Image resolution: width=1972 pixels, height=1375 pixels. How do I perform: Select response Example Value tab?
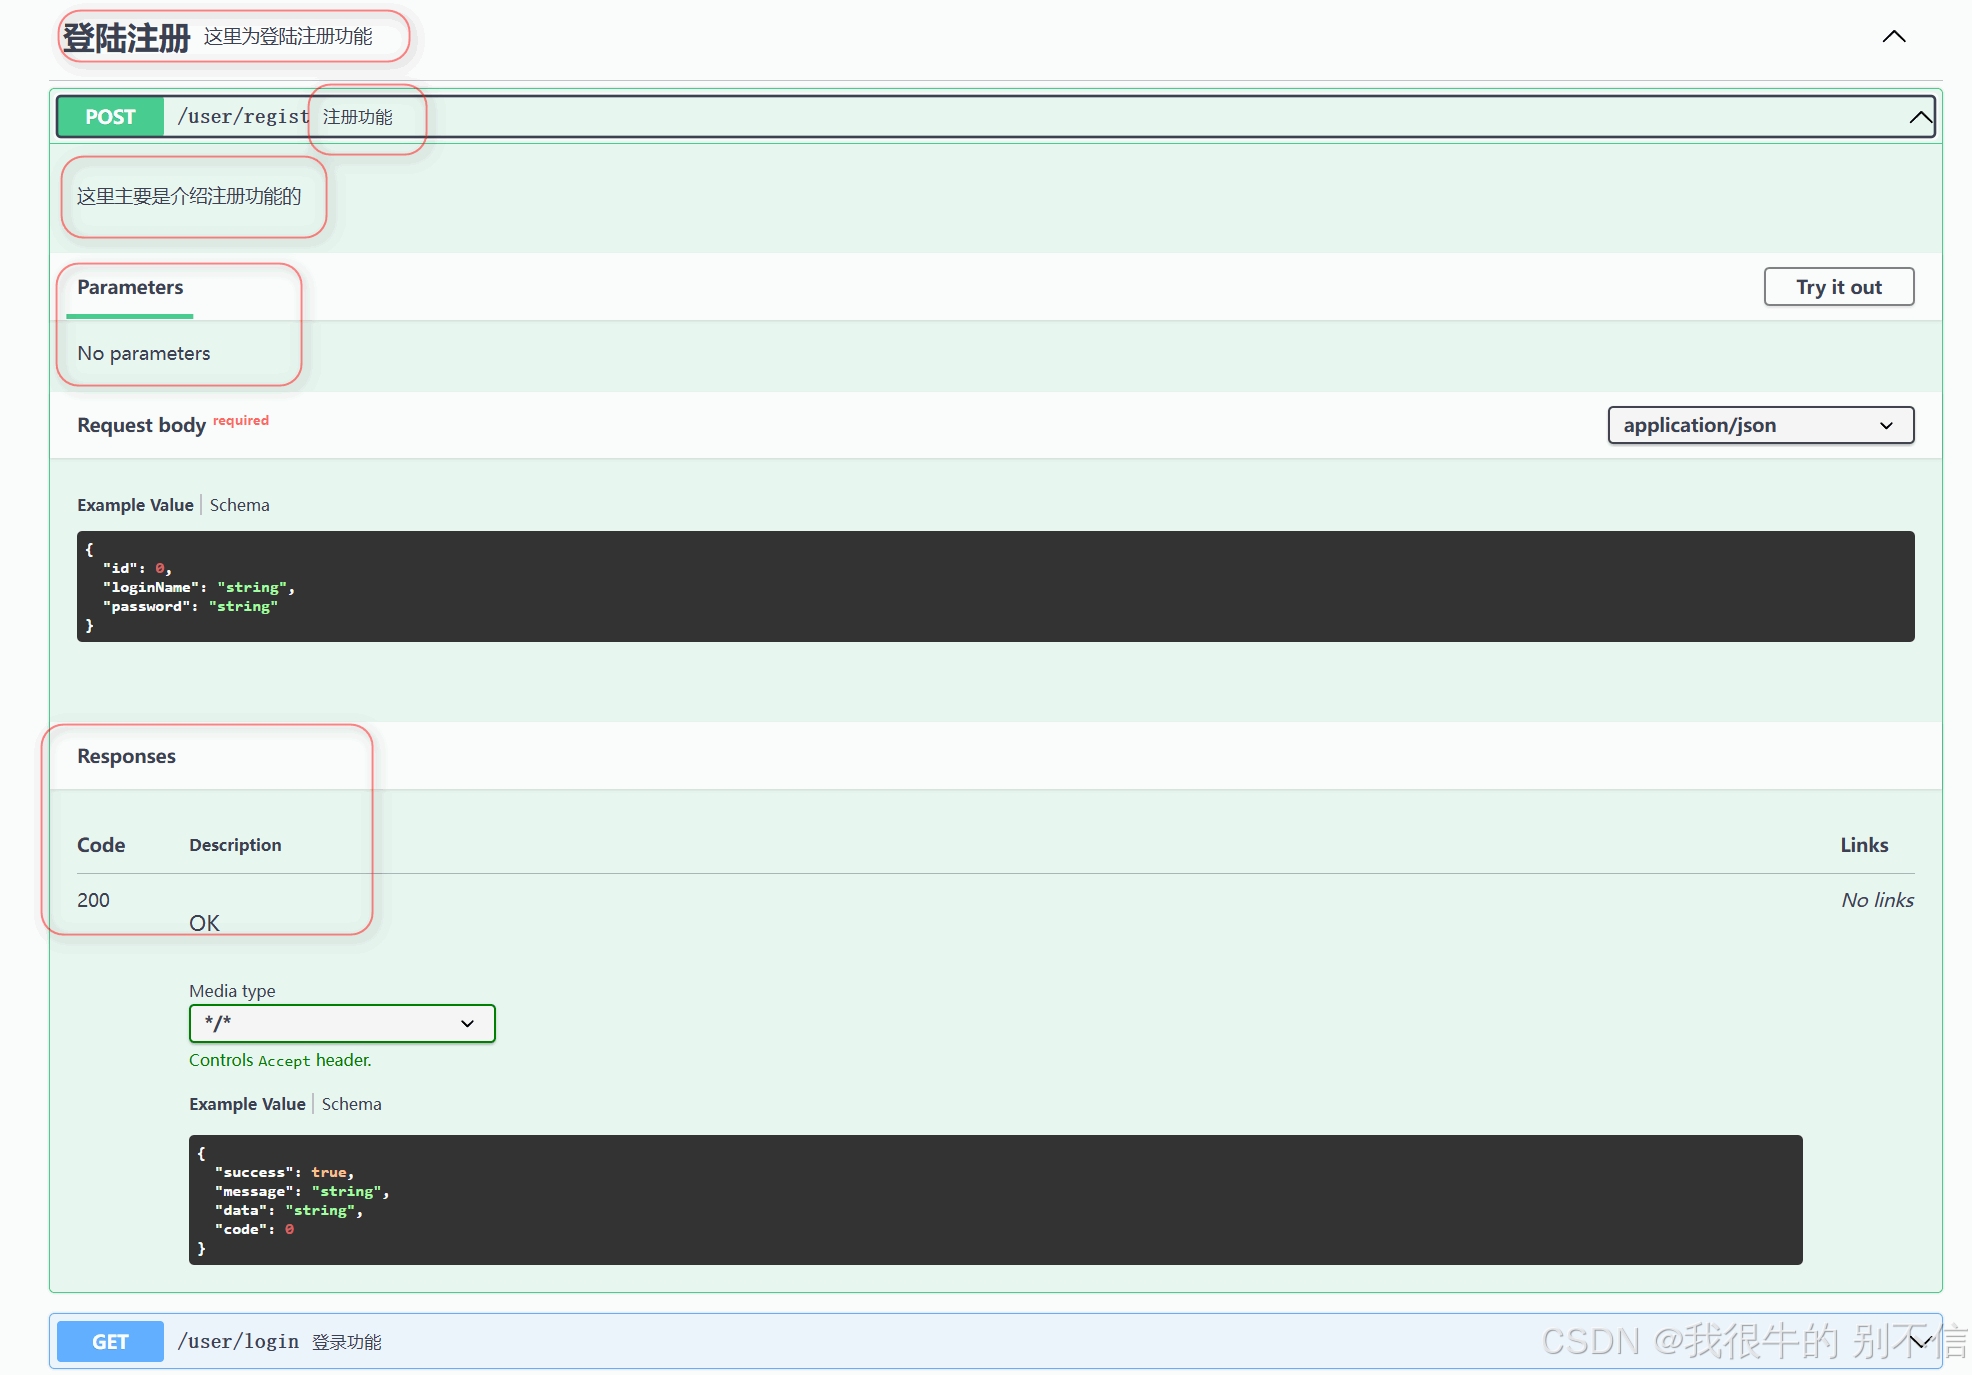[x=247, y=1104]
